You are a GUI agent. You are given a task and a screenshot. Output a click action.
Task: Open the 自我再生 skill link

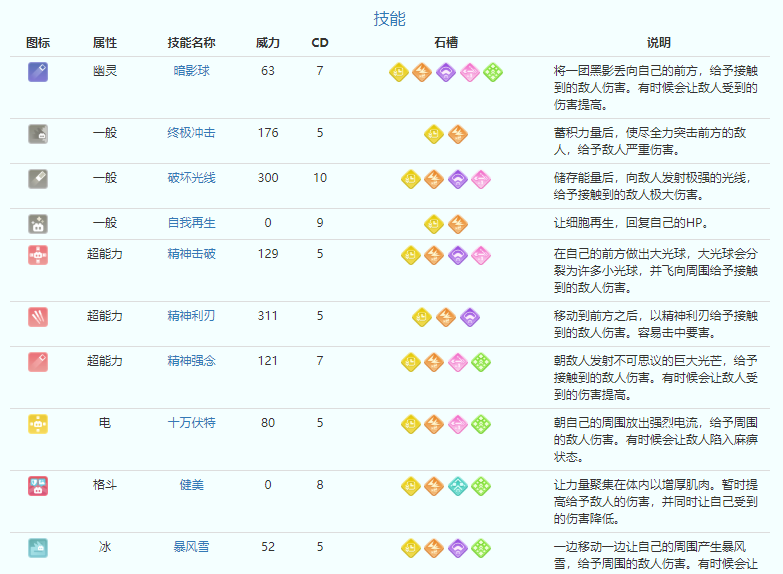point(191,223)
